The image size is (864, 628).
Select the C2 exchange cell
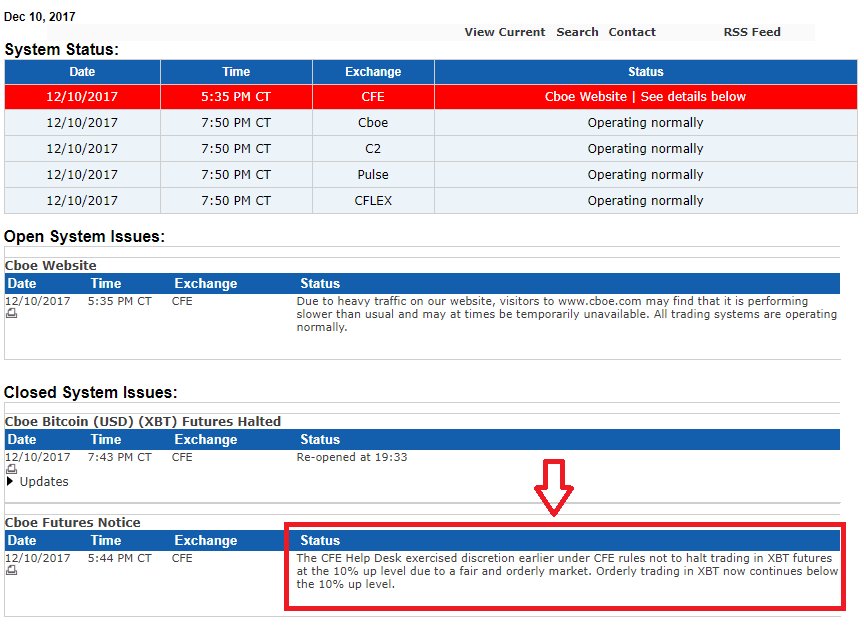[x=373, y=148]
